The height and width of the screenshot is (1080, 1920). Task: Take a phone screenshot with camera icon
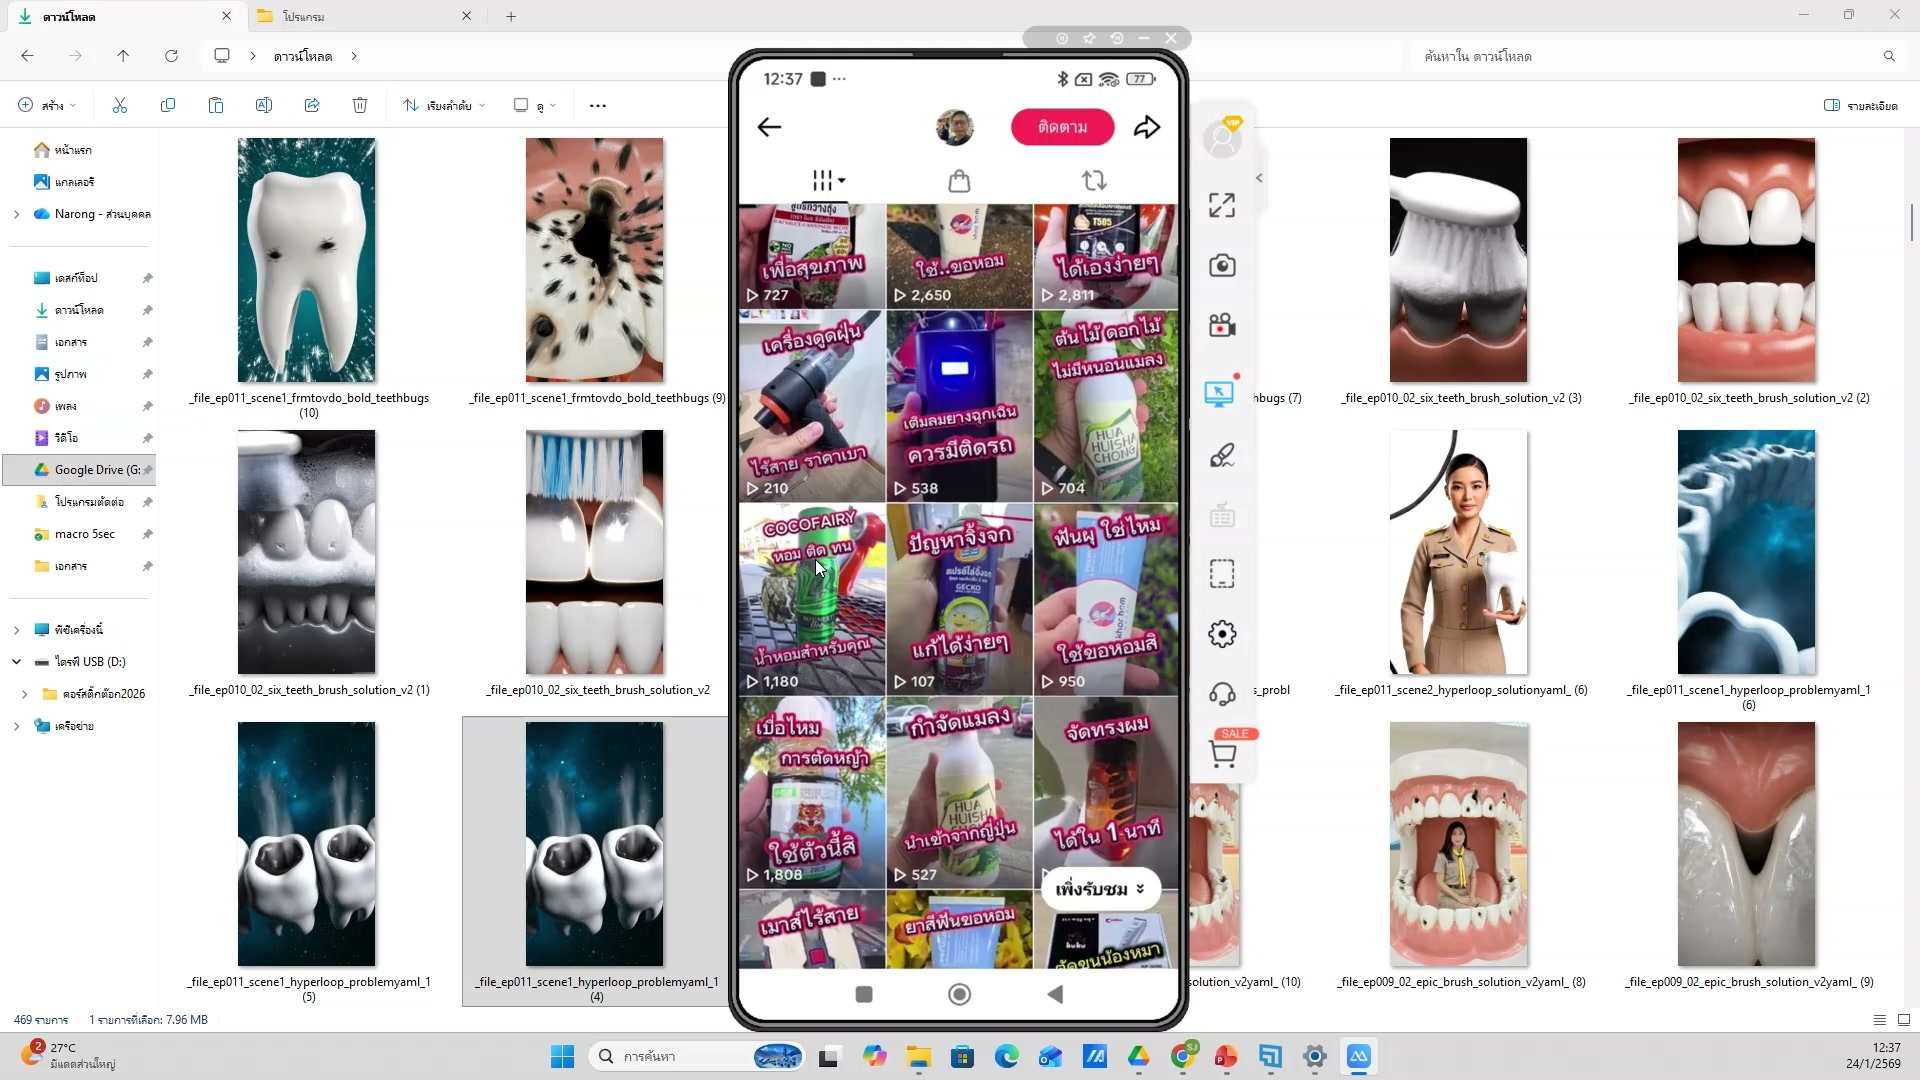pyautogui.click(x=1221, y=266)
